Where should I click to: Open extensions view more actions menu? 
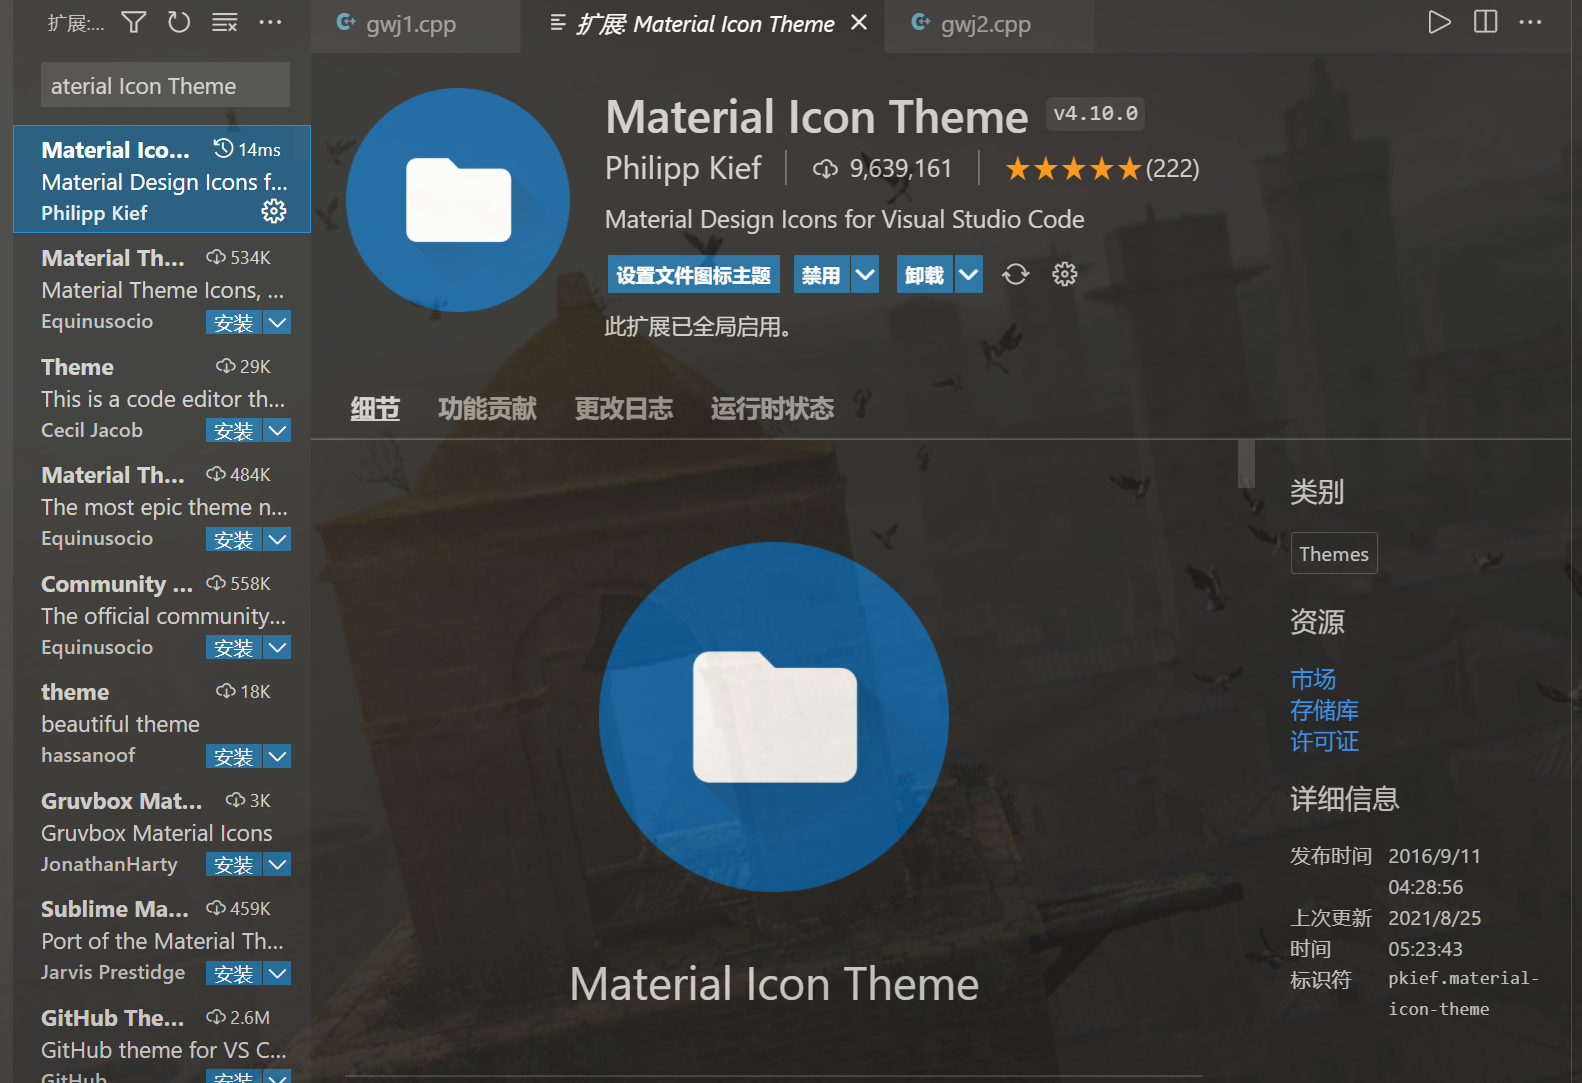[x=270, y=22]
